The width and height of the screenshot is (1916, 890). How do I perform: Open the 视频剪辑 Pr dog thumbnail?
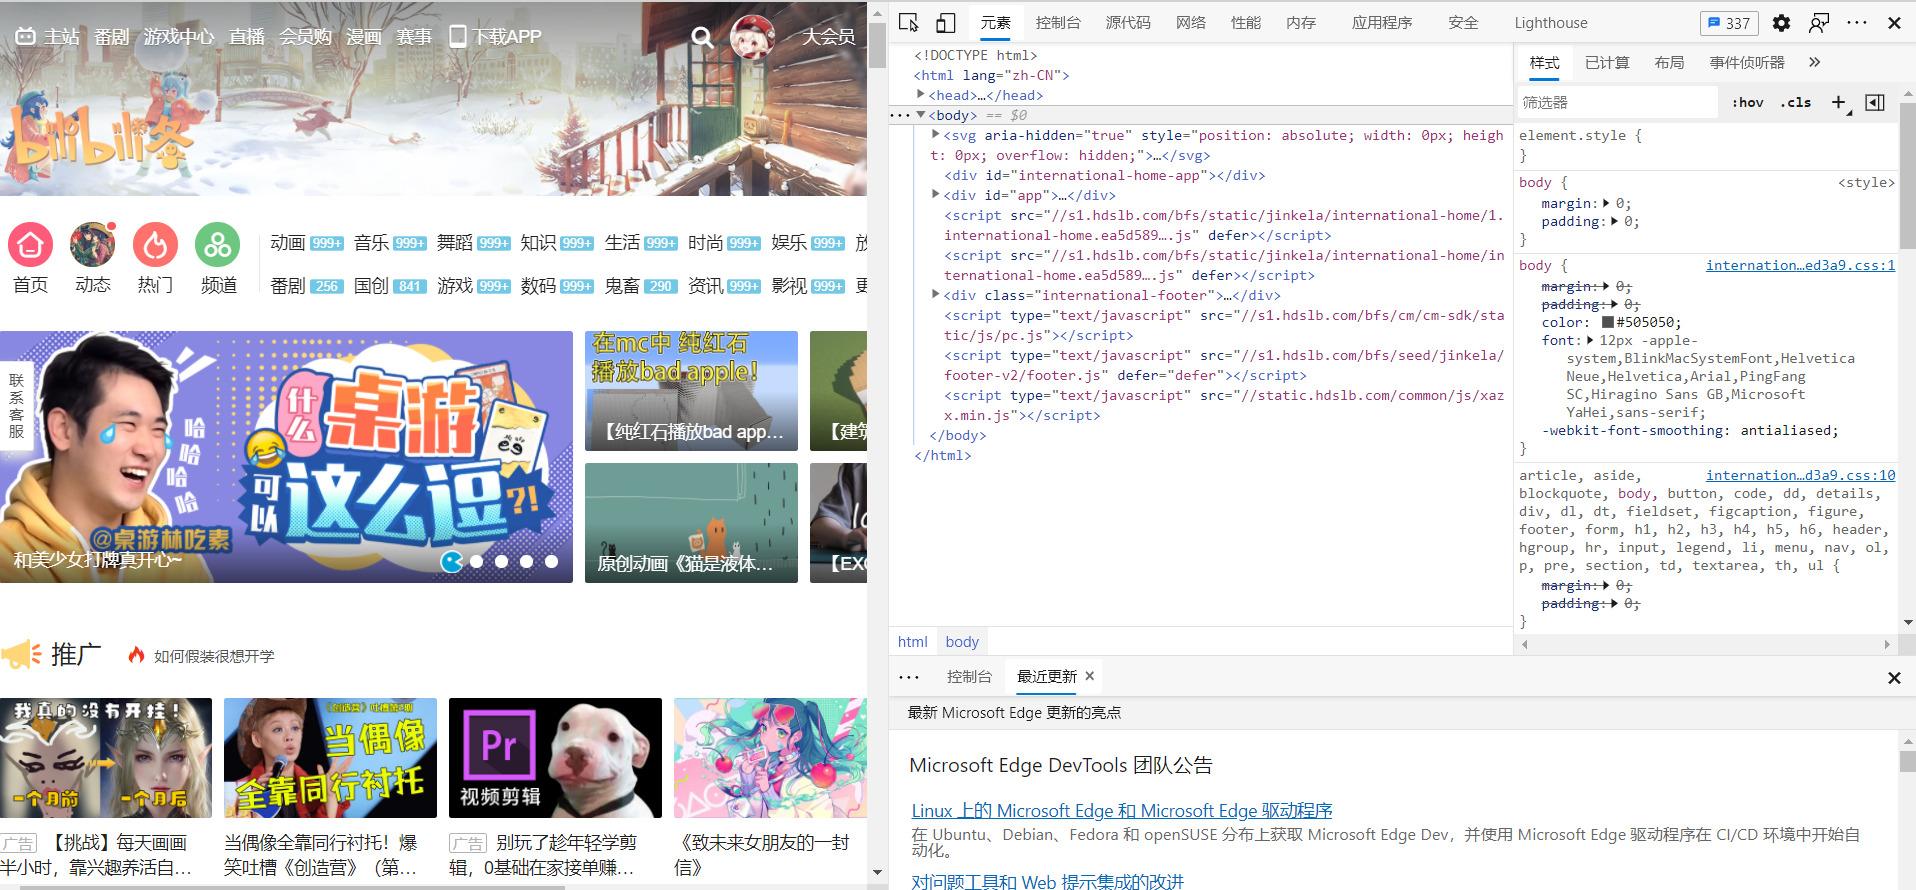[555, 757]
